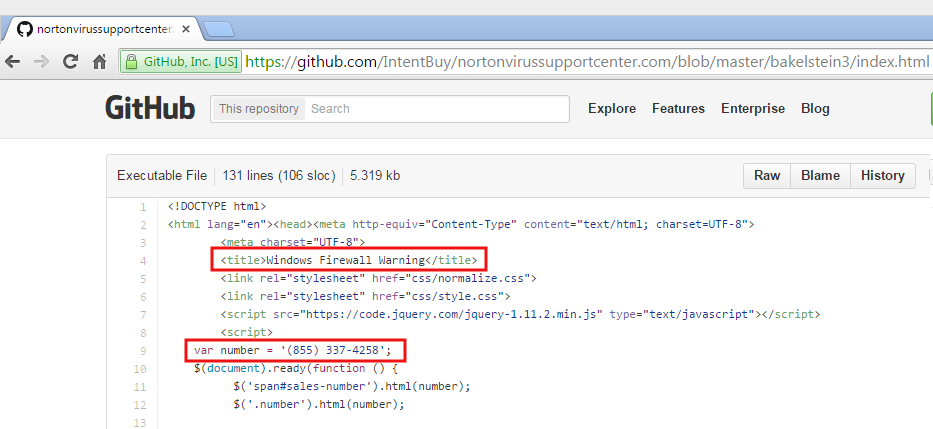This screenshot has height=429, width=933.
Task: Click the browser forward arrow
Action: (x=41, y=62)
